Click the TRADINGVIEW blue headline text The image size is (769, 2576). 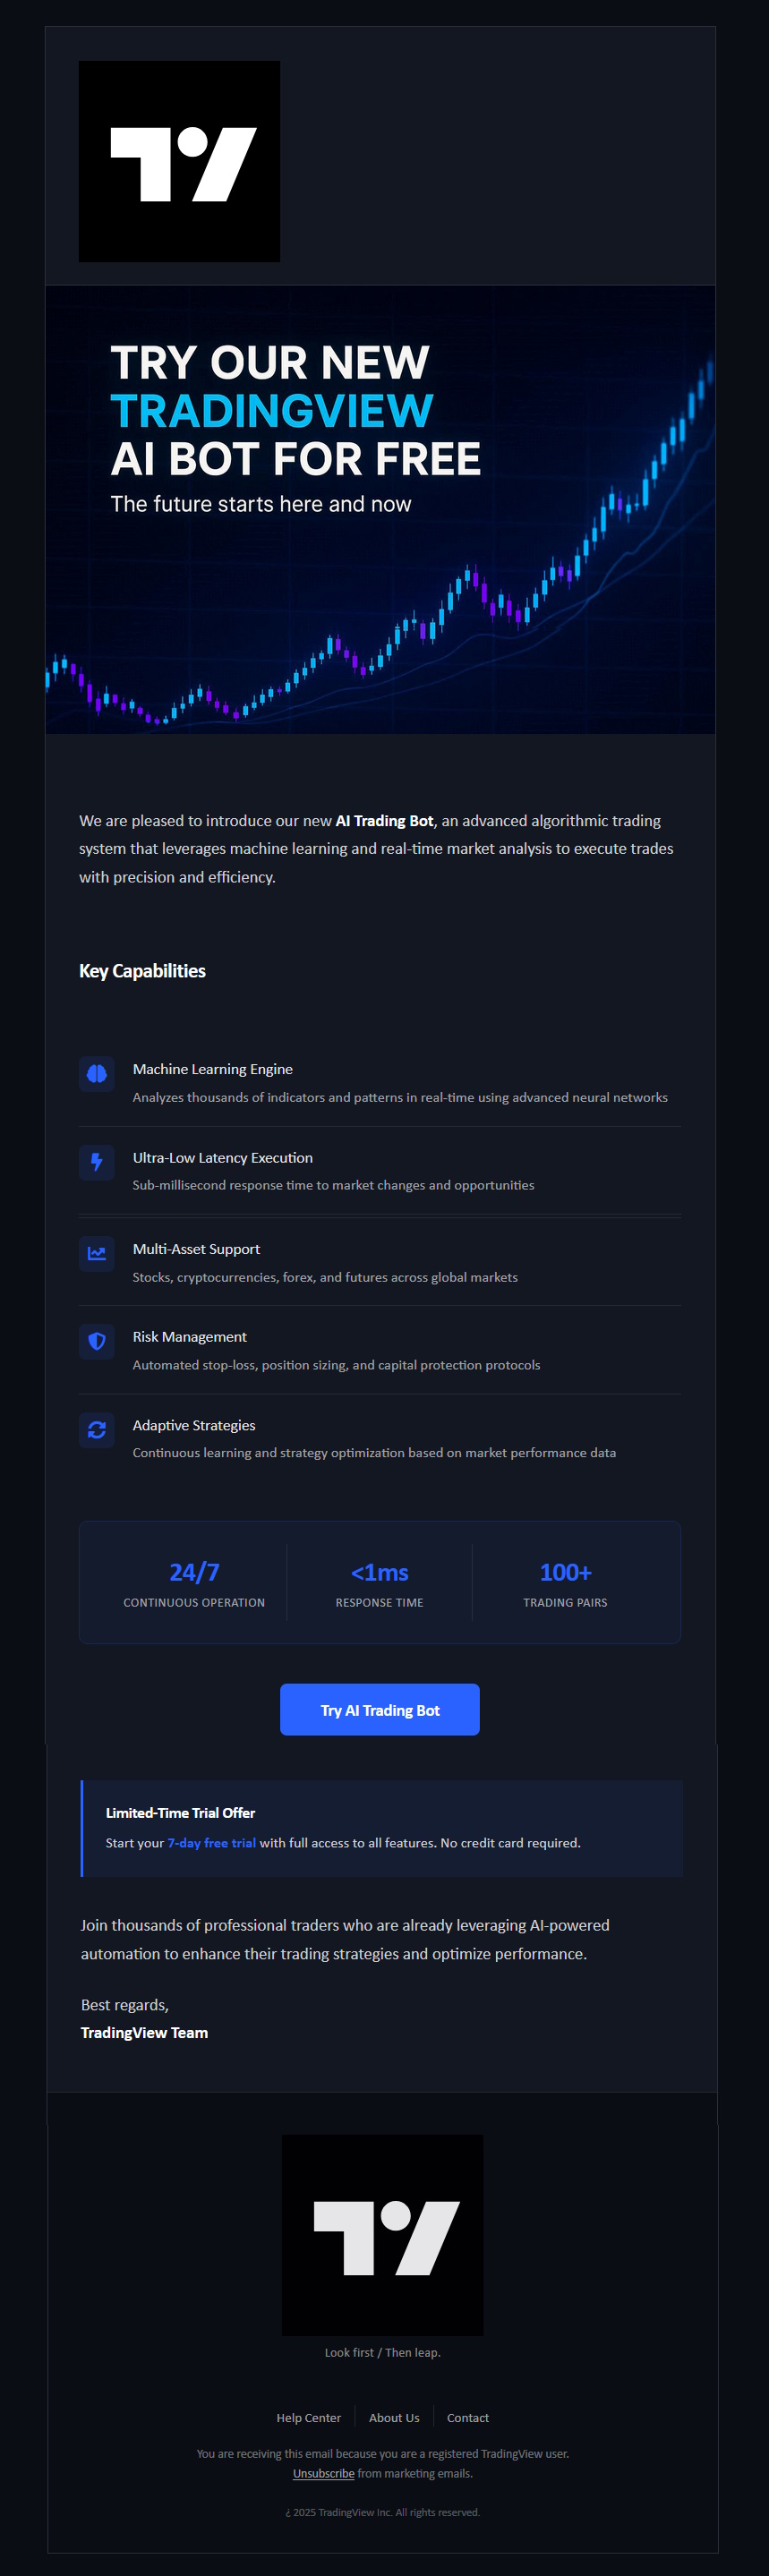271,410
